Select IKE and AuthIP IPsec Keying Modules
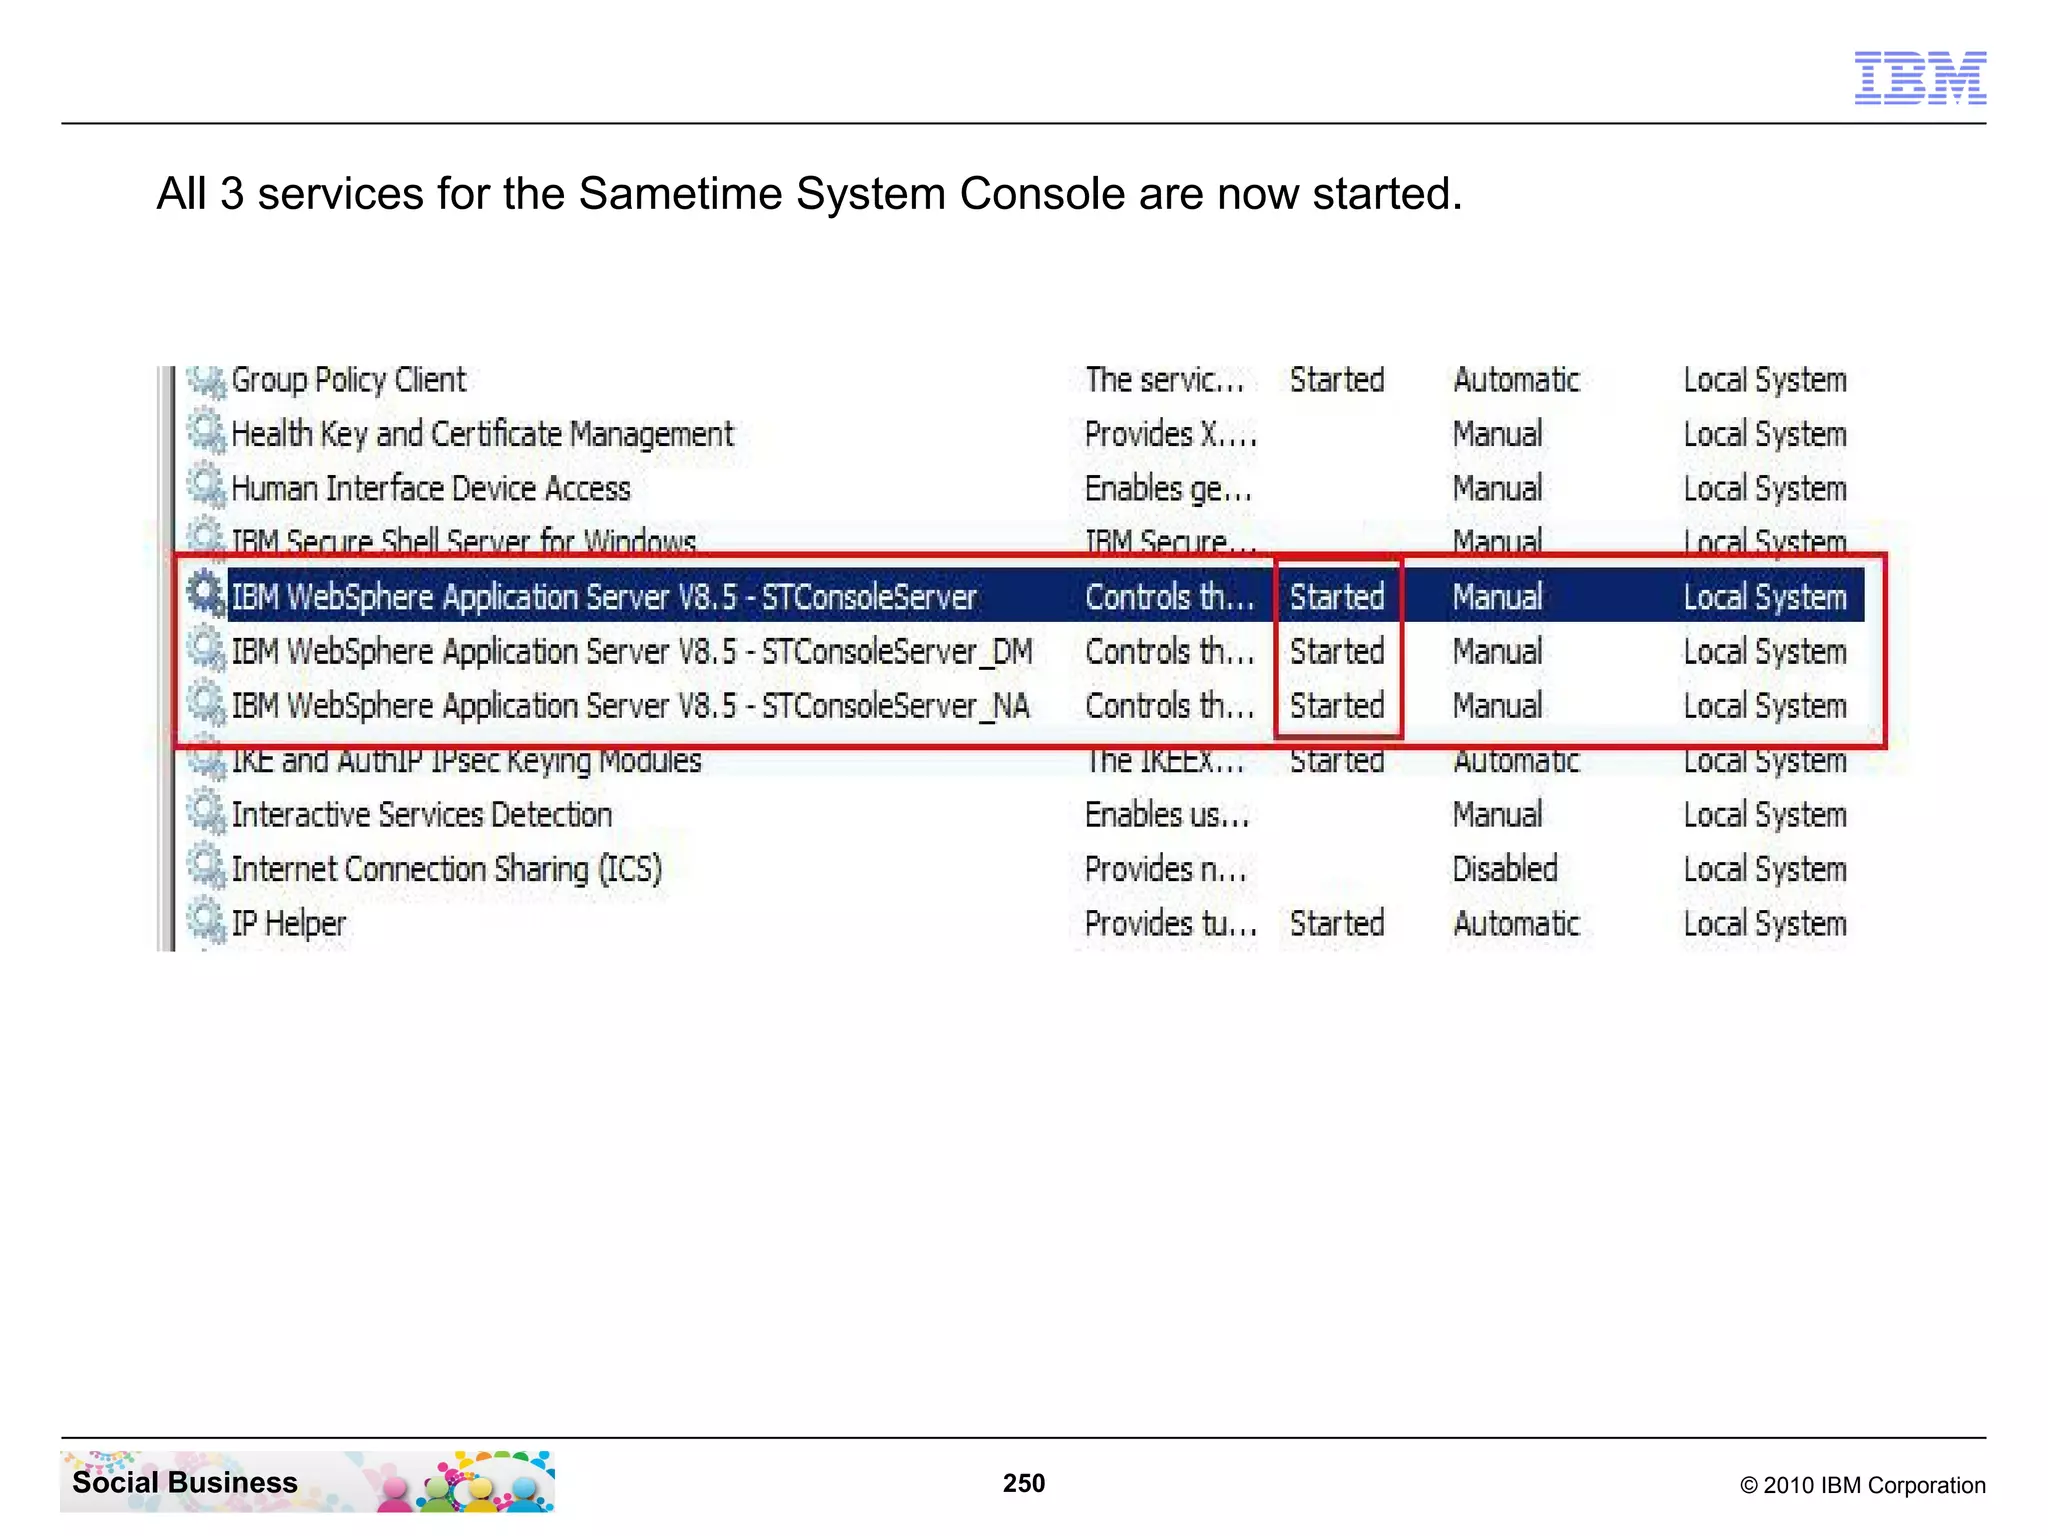This screenshot has height=1536, width=2048. [466, 760]
